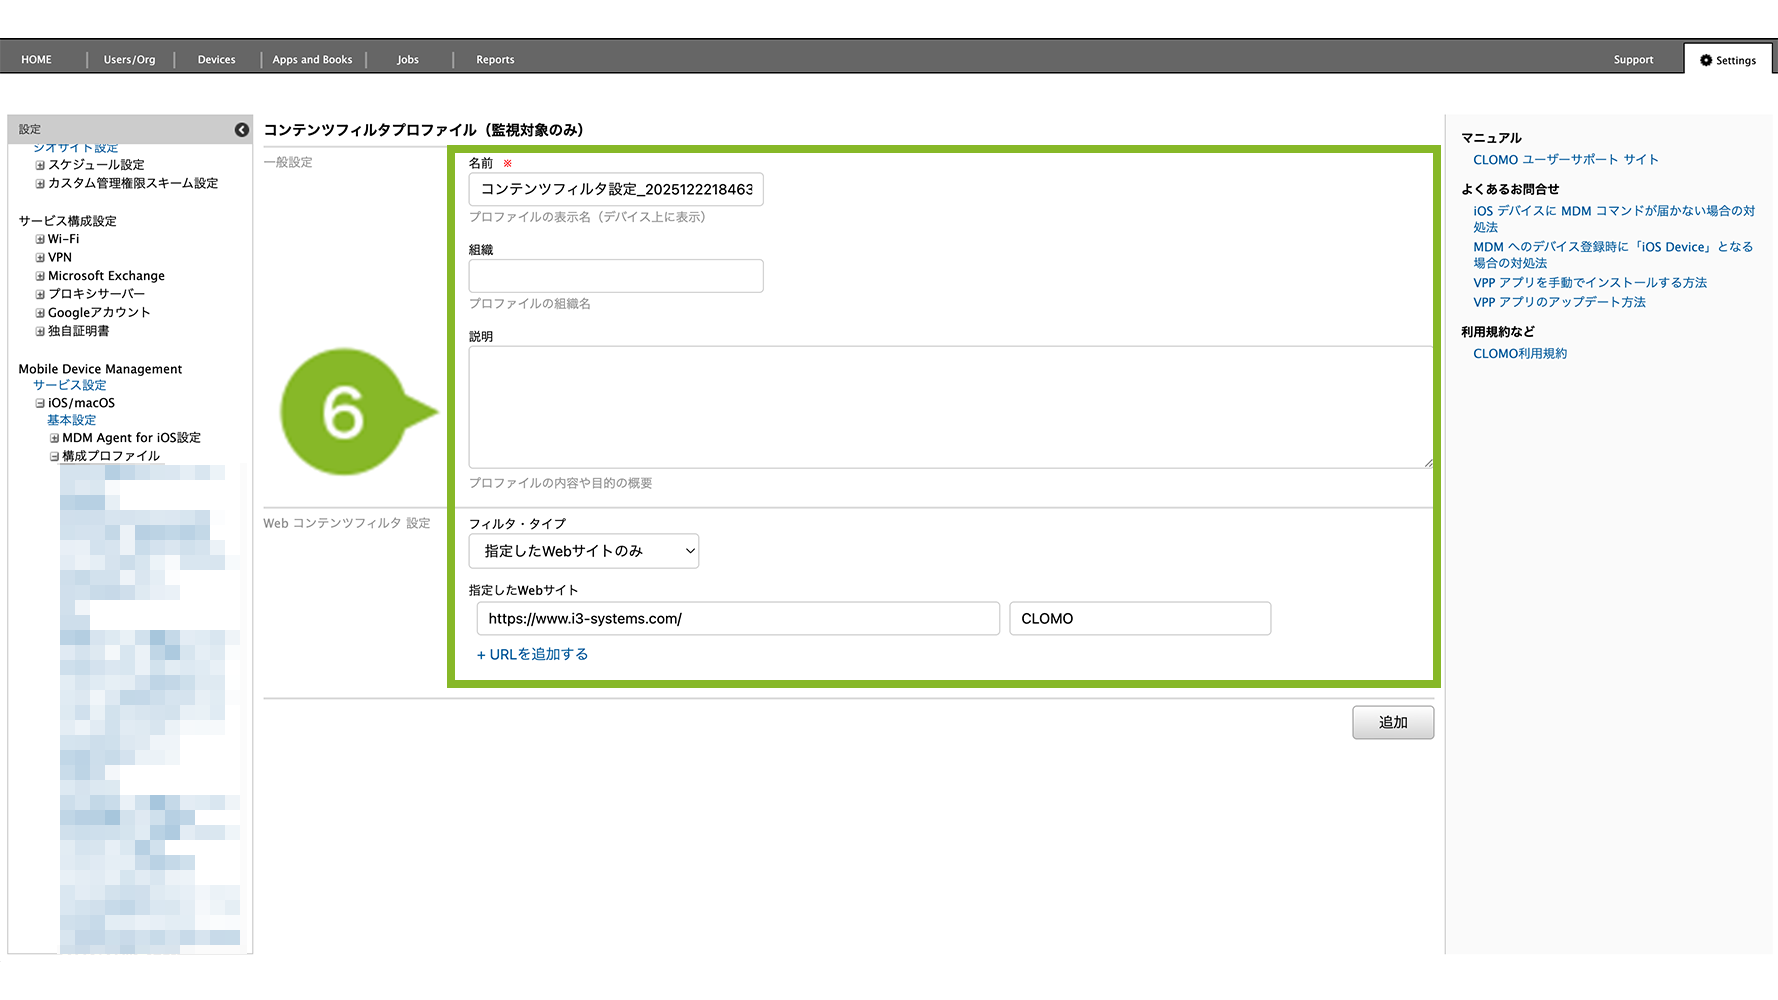Expand the Wi-Fi tree node
The image size is (1778, 1000).
point(40,239)
